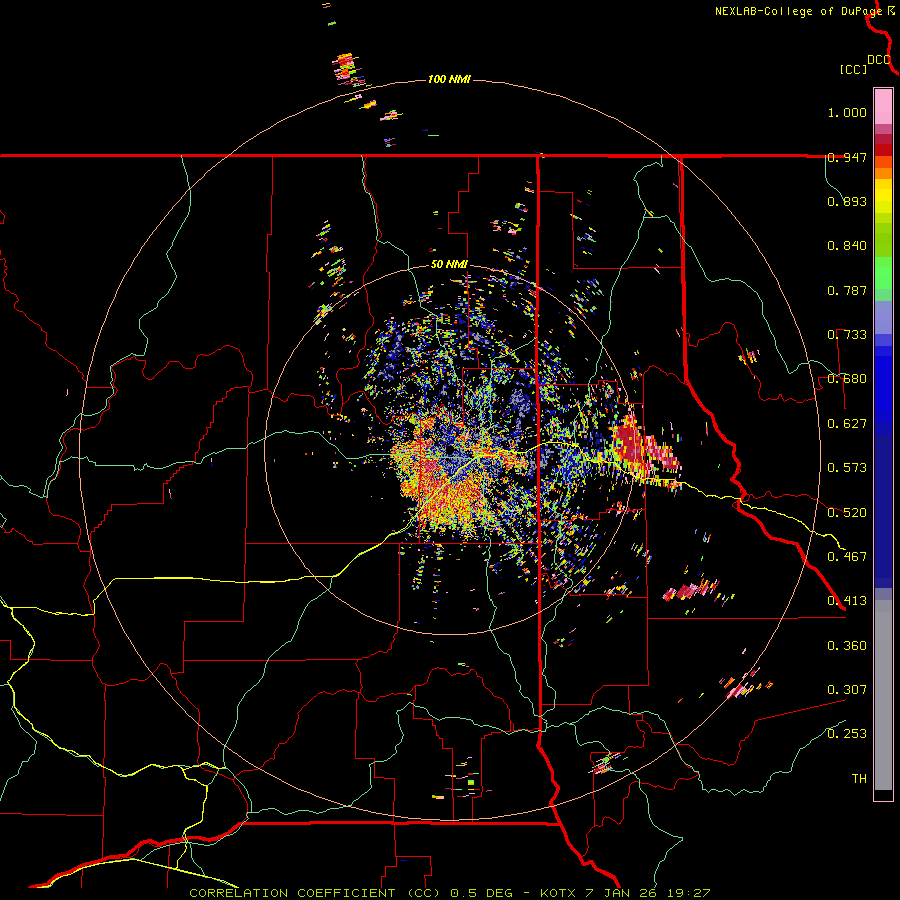Click the 7 JAN 26 19:27 timestamp
This screenshot has height=900, width=900.
pyautogui.click(x=648, y=893)
